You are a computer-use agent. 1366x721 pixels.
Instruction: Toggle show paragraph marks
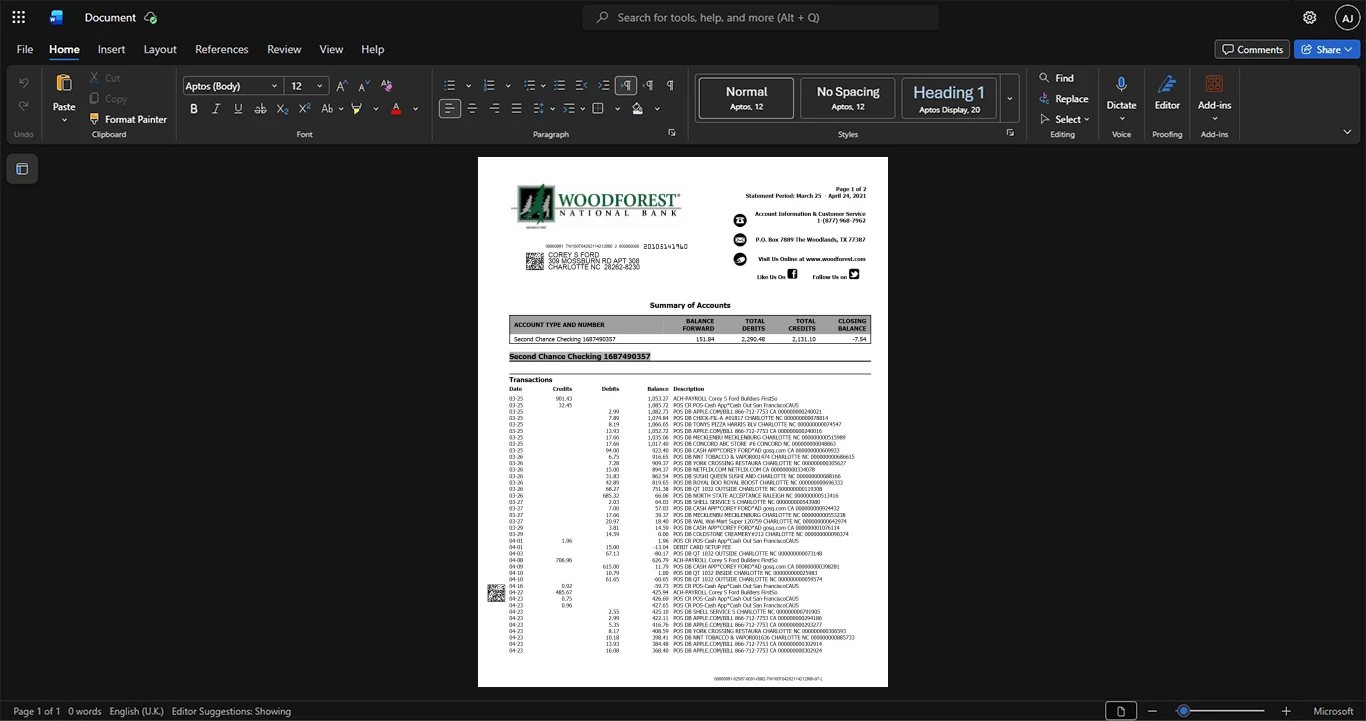(x=670, y=86)
